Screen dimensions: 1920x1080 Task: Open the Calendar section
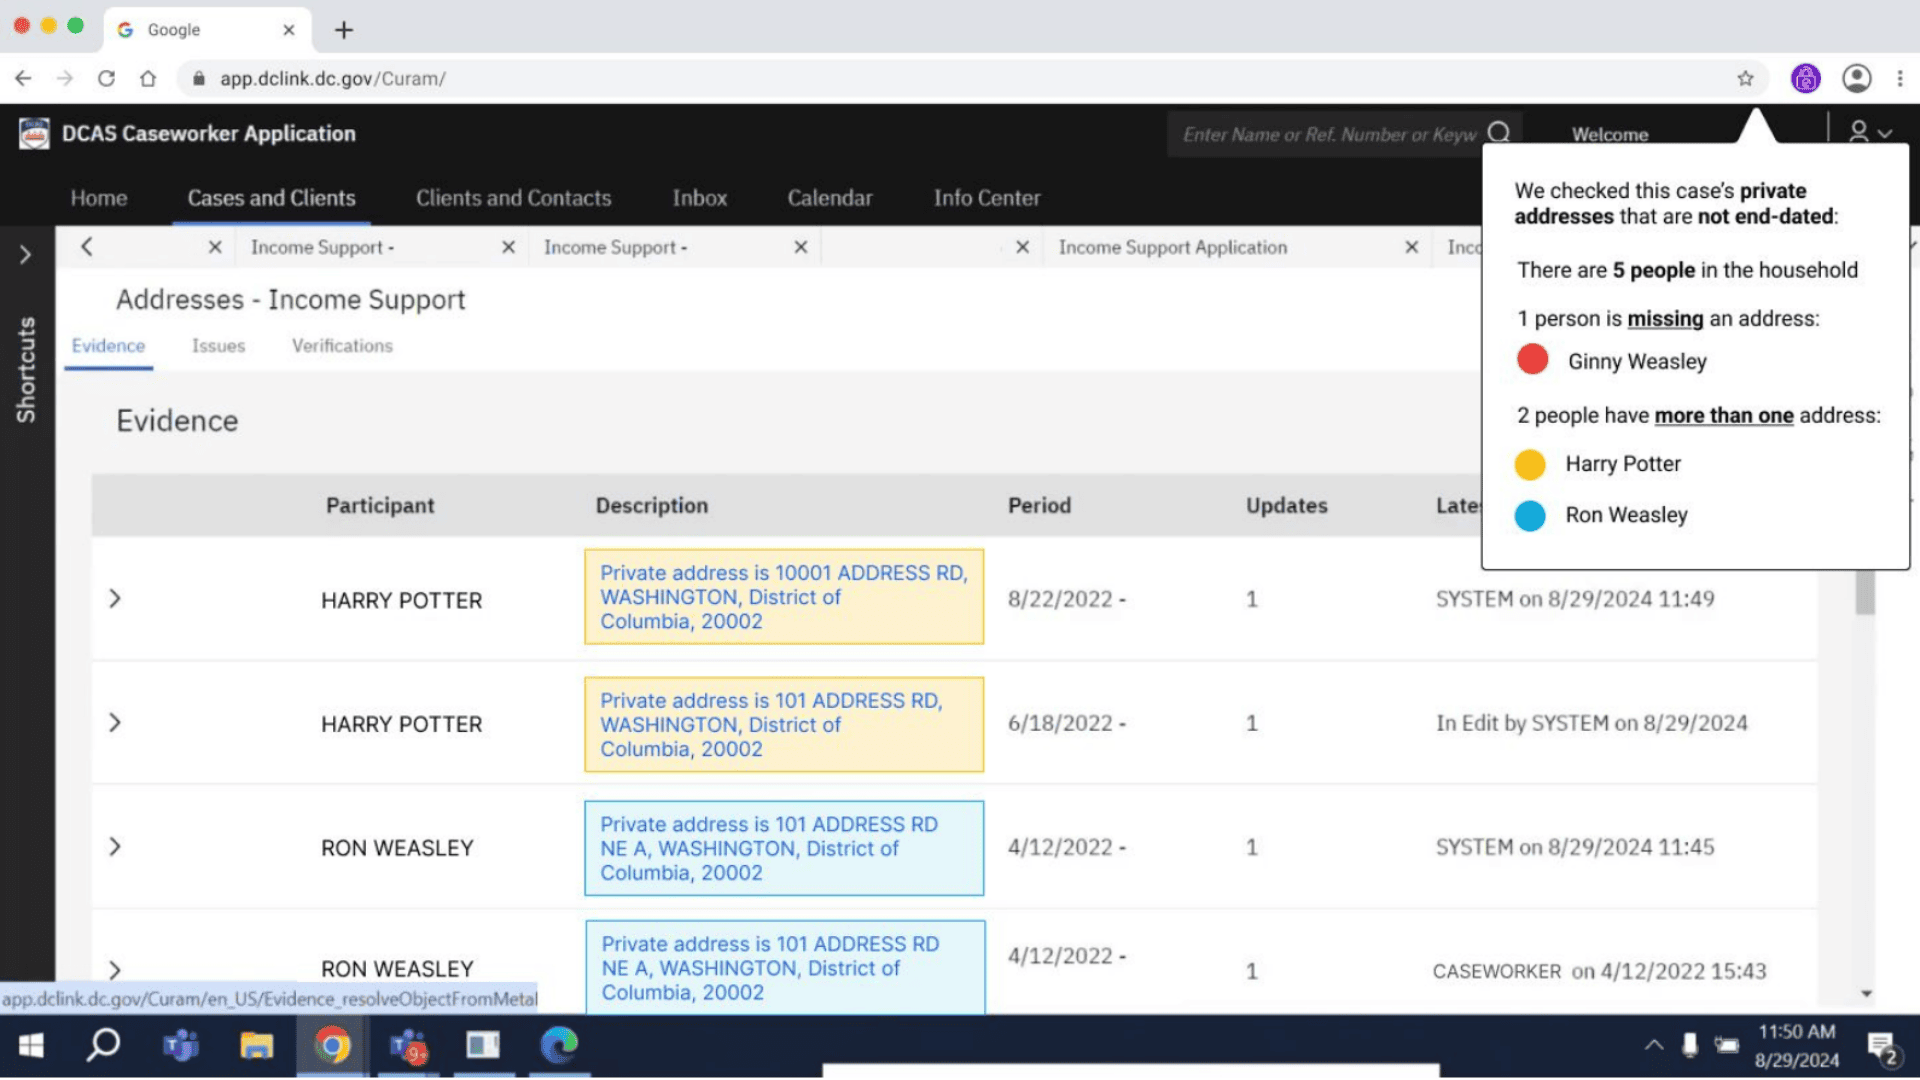[x=830, y=198]
